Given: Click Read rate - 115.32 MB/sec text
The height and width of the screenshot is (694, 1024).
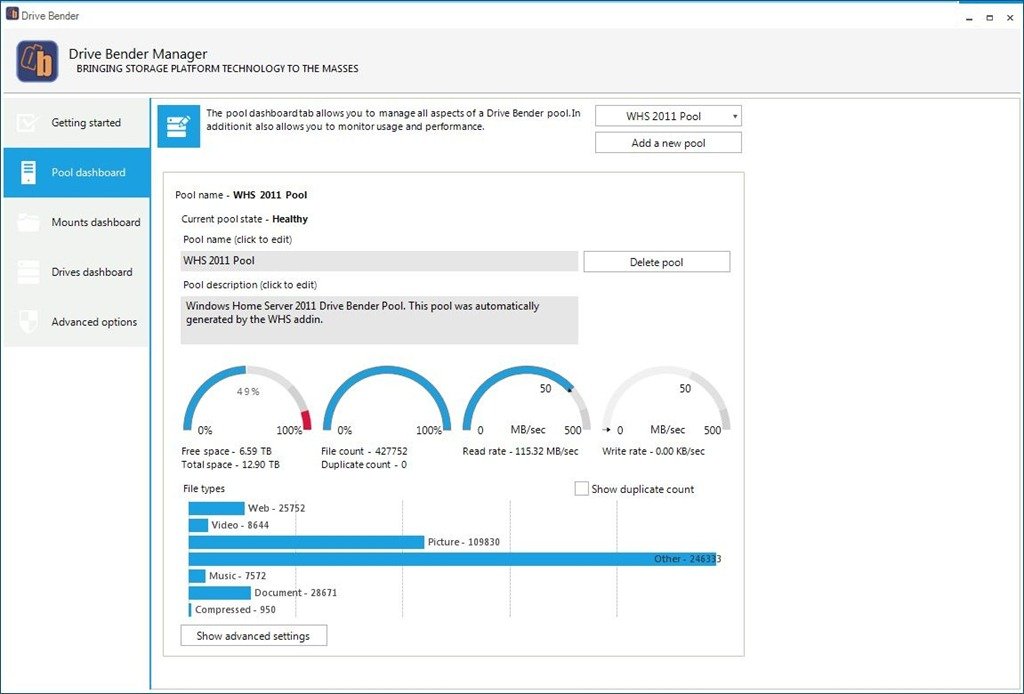Looking at the screenshot, I should pos(520,451).
